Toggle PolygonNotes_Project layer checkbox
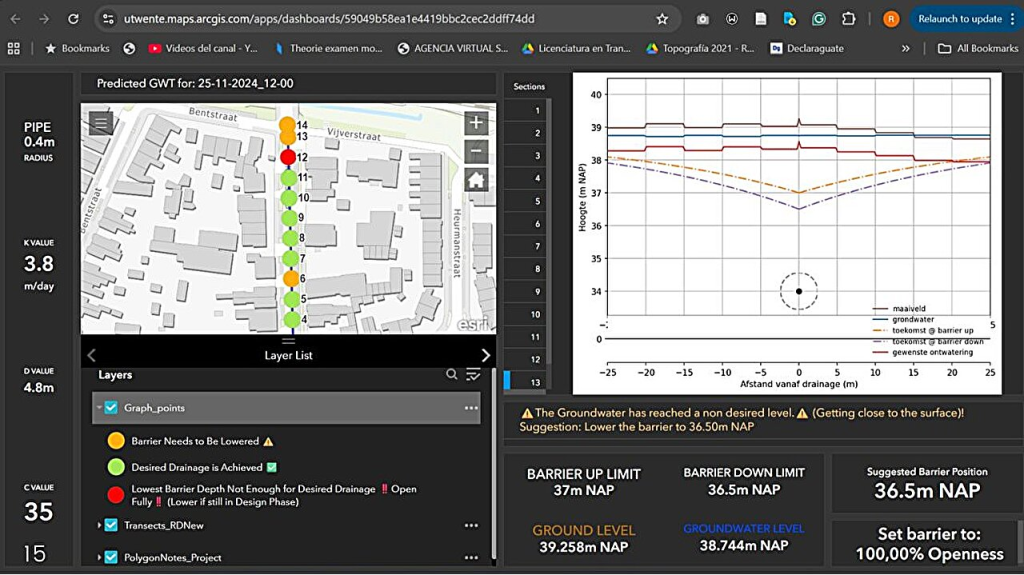 111,557
